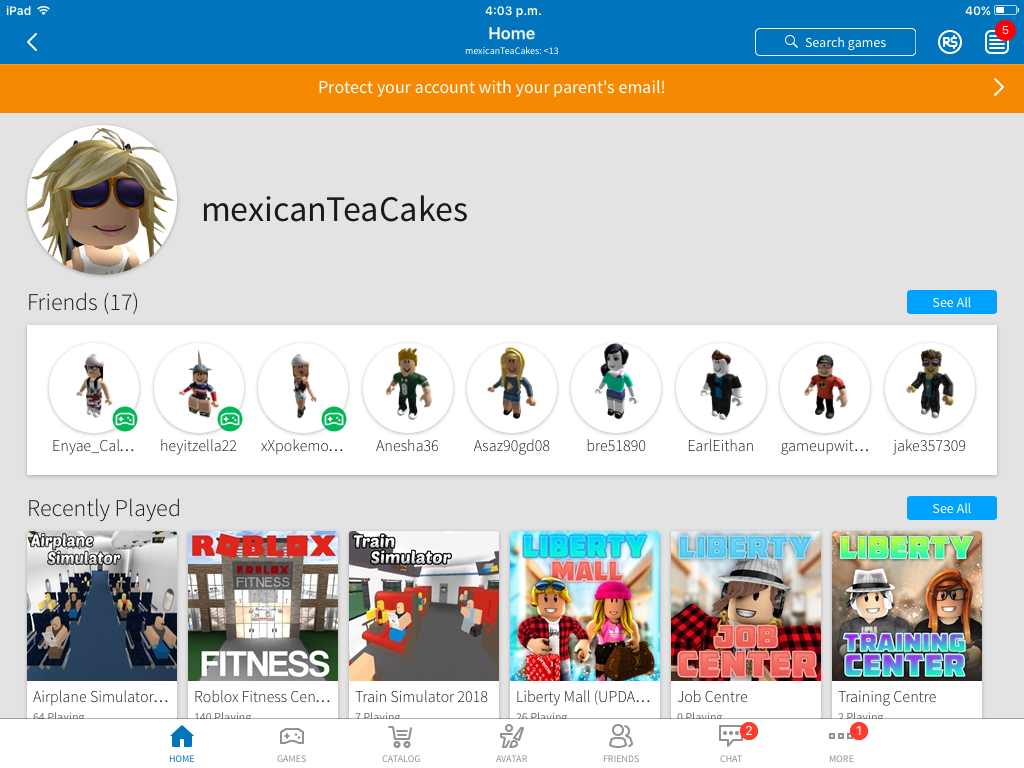Image resolution: width=1024 pixels, height=768 pixels.
Task: Open Liberty Training Center game thumbnail
Action: pyautogui.click(x=907, y=606)
